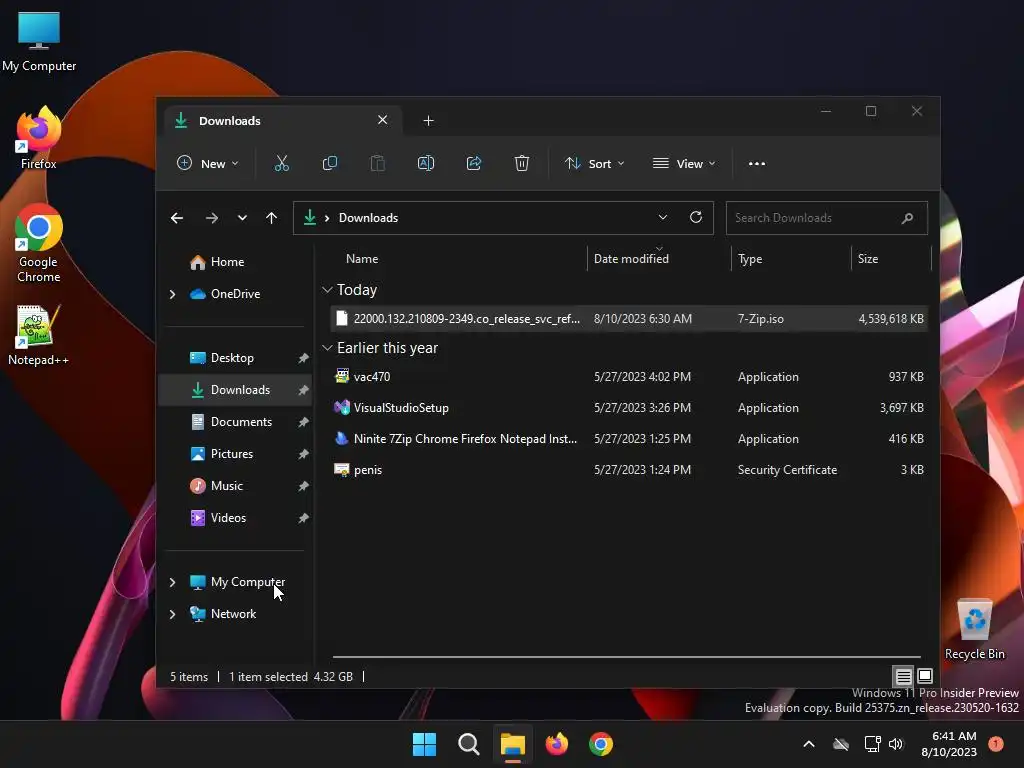1024x768 pixels.
Task: Close the Downloads tab
Action: coord(383,120)
